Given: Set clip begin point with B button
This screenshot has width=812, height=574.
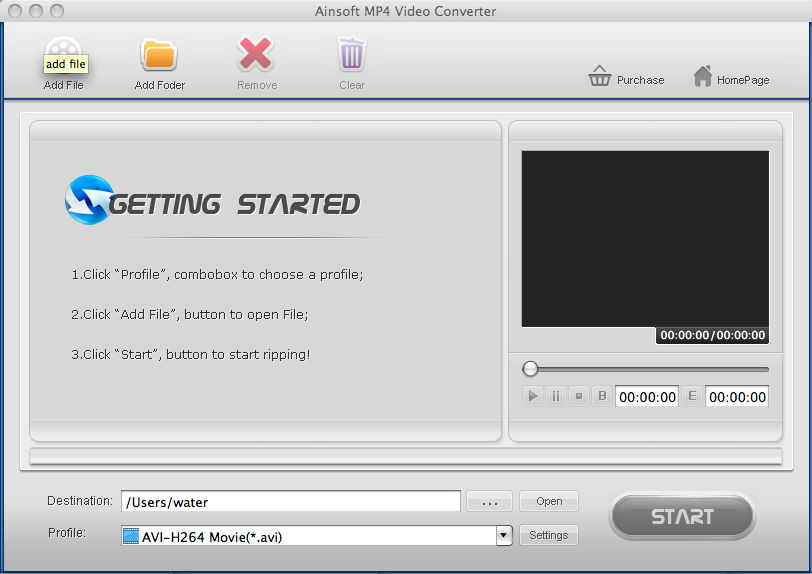Looking at the screenshot, I should tap(602, 396).
